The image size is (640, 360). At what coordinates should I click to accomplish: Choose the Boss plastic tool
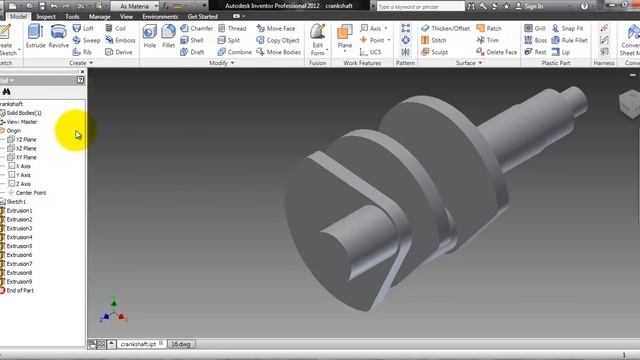point(535,40)
